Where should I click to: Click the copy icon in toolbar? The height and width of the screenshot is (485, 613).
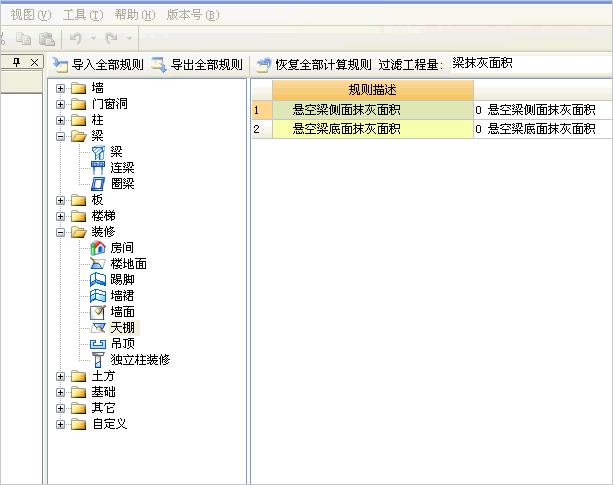pyautogui.click(x=24, y=39)
